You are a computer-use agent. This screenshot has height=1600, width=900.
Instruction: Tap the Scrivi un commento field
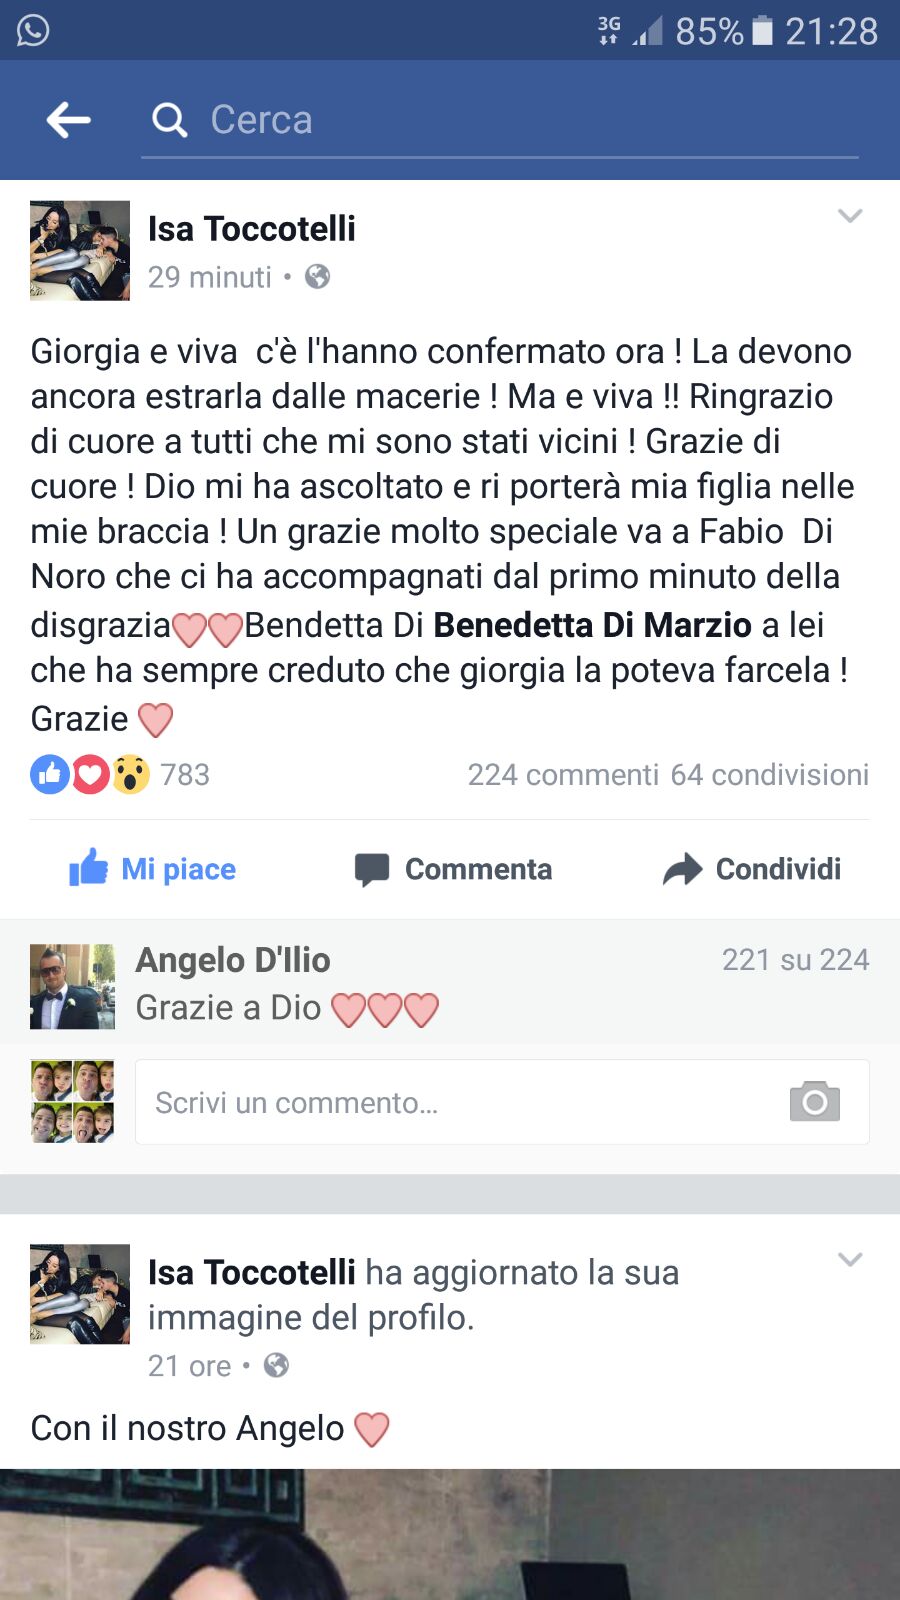click(x=502, y=1102)
